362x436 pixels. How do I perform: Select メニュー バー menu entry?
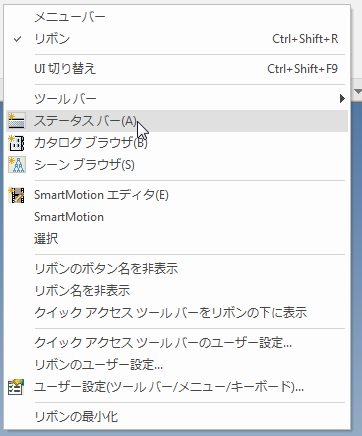click(x=177, y=17)
